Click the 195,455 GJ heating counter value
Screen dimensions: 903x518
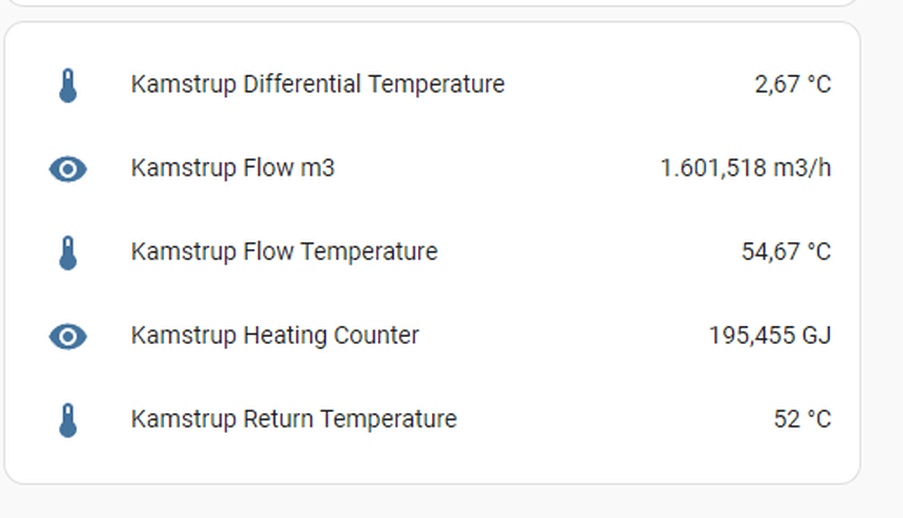point(770,335)
